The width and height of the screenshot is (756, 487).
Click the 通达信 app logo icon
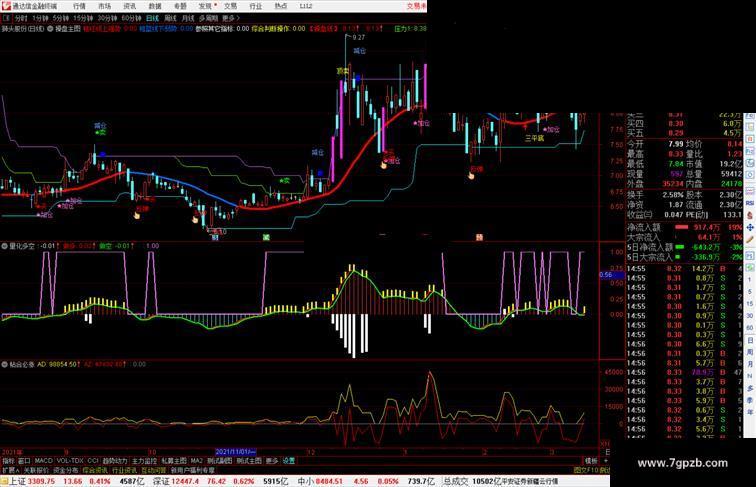click(x=6, y=6)
